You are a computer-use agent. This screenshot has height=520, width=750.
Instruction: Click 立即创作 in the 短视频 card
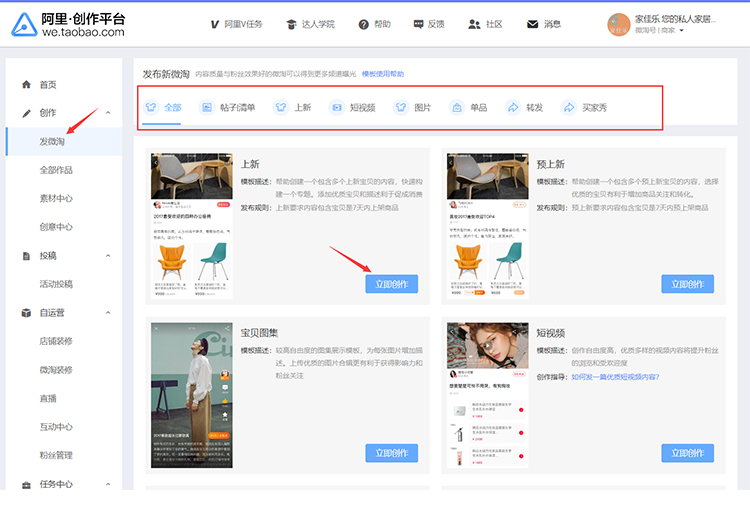[688, 453]
